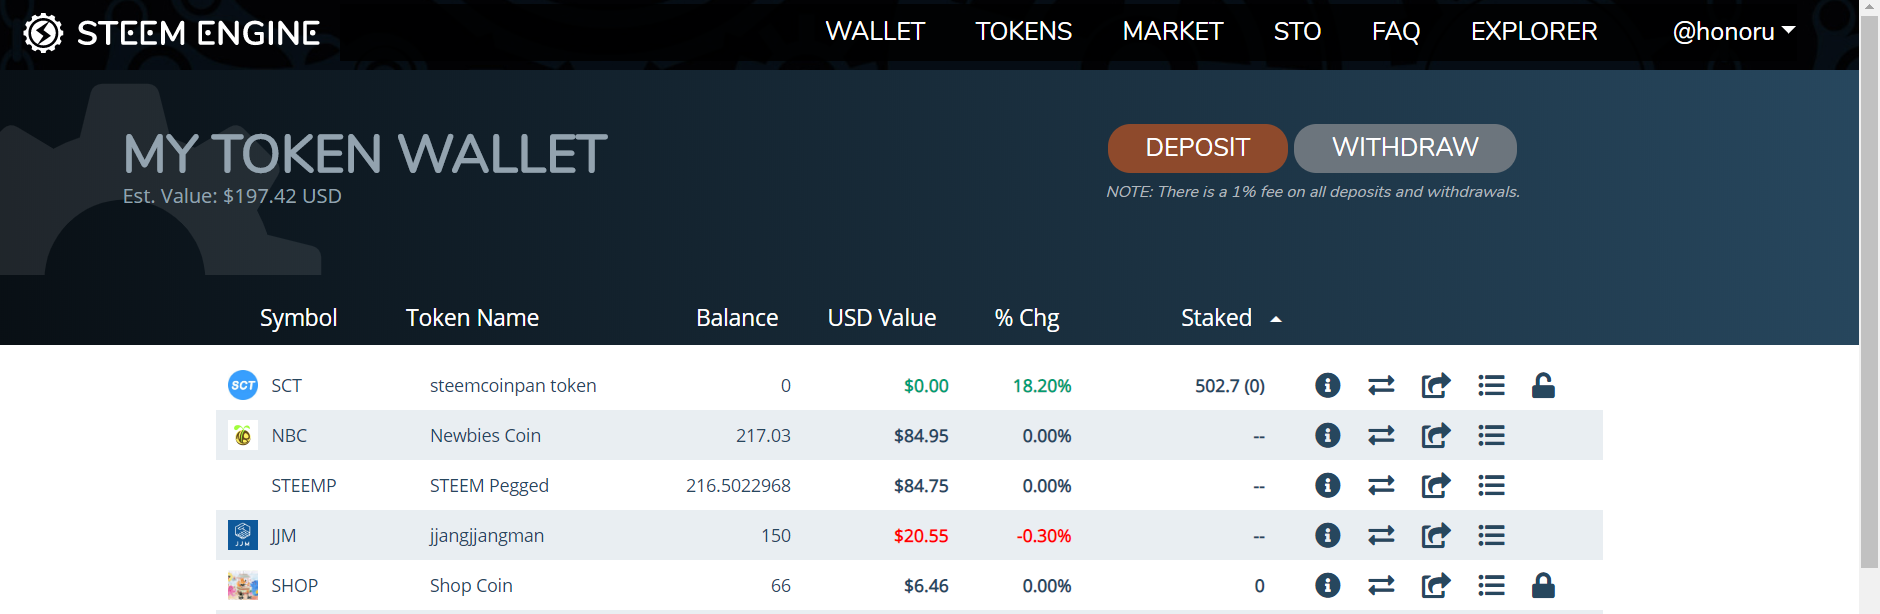Open info for JJM token
The height and width of the screenshot is (614, 1880).
1327,535
